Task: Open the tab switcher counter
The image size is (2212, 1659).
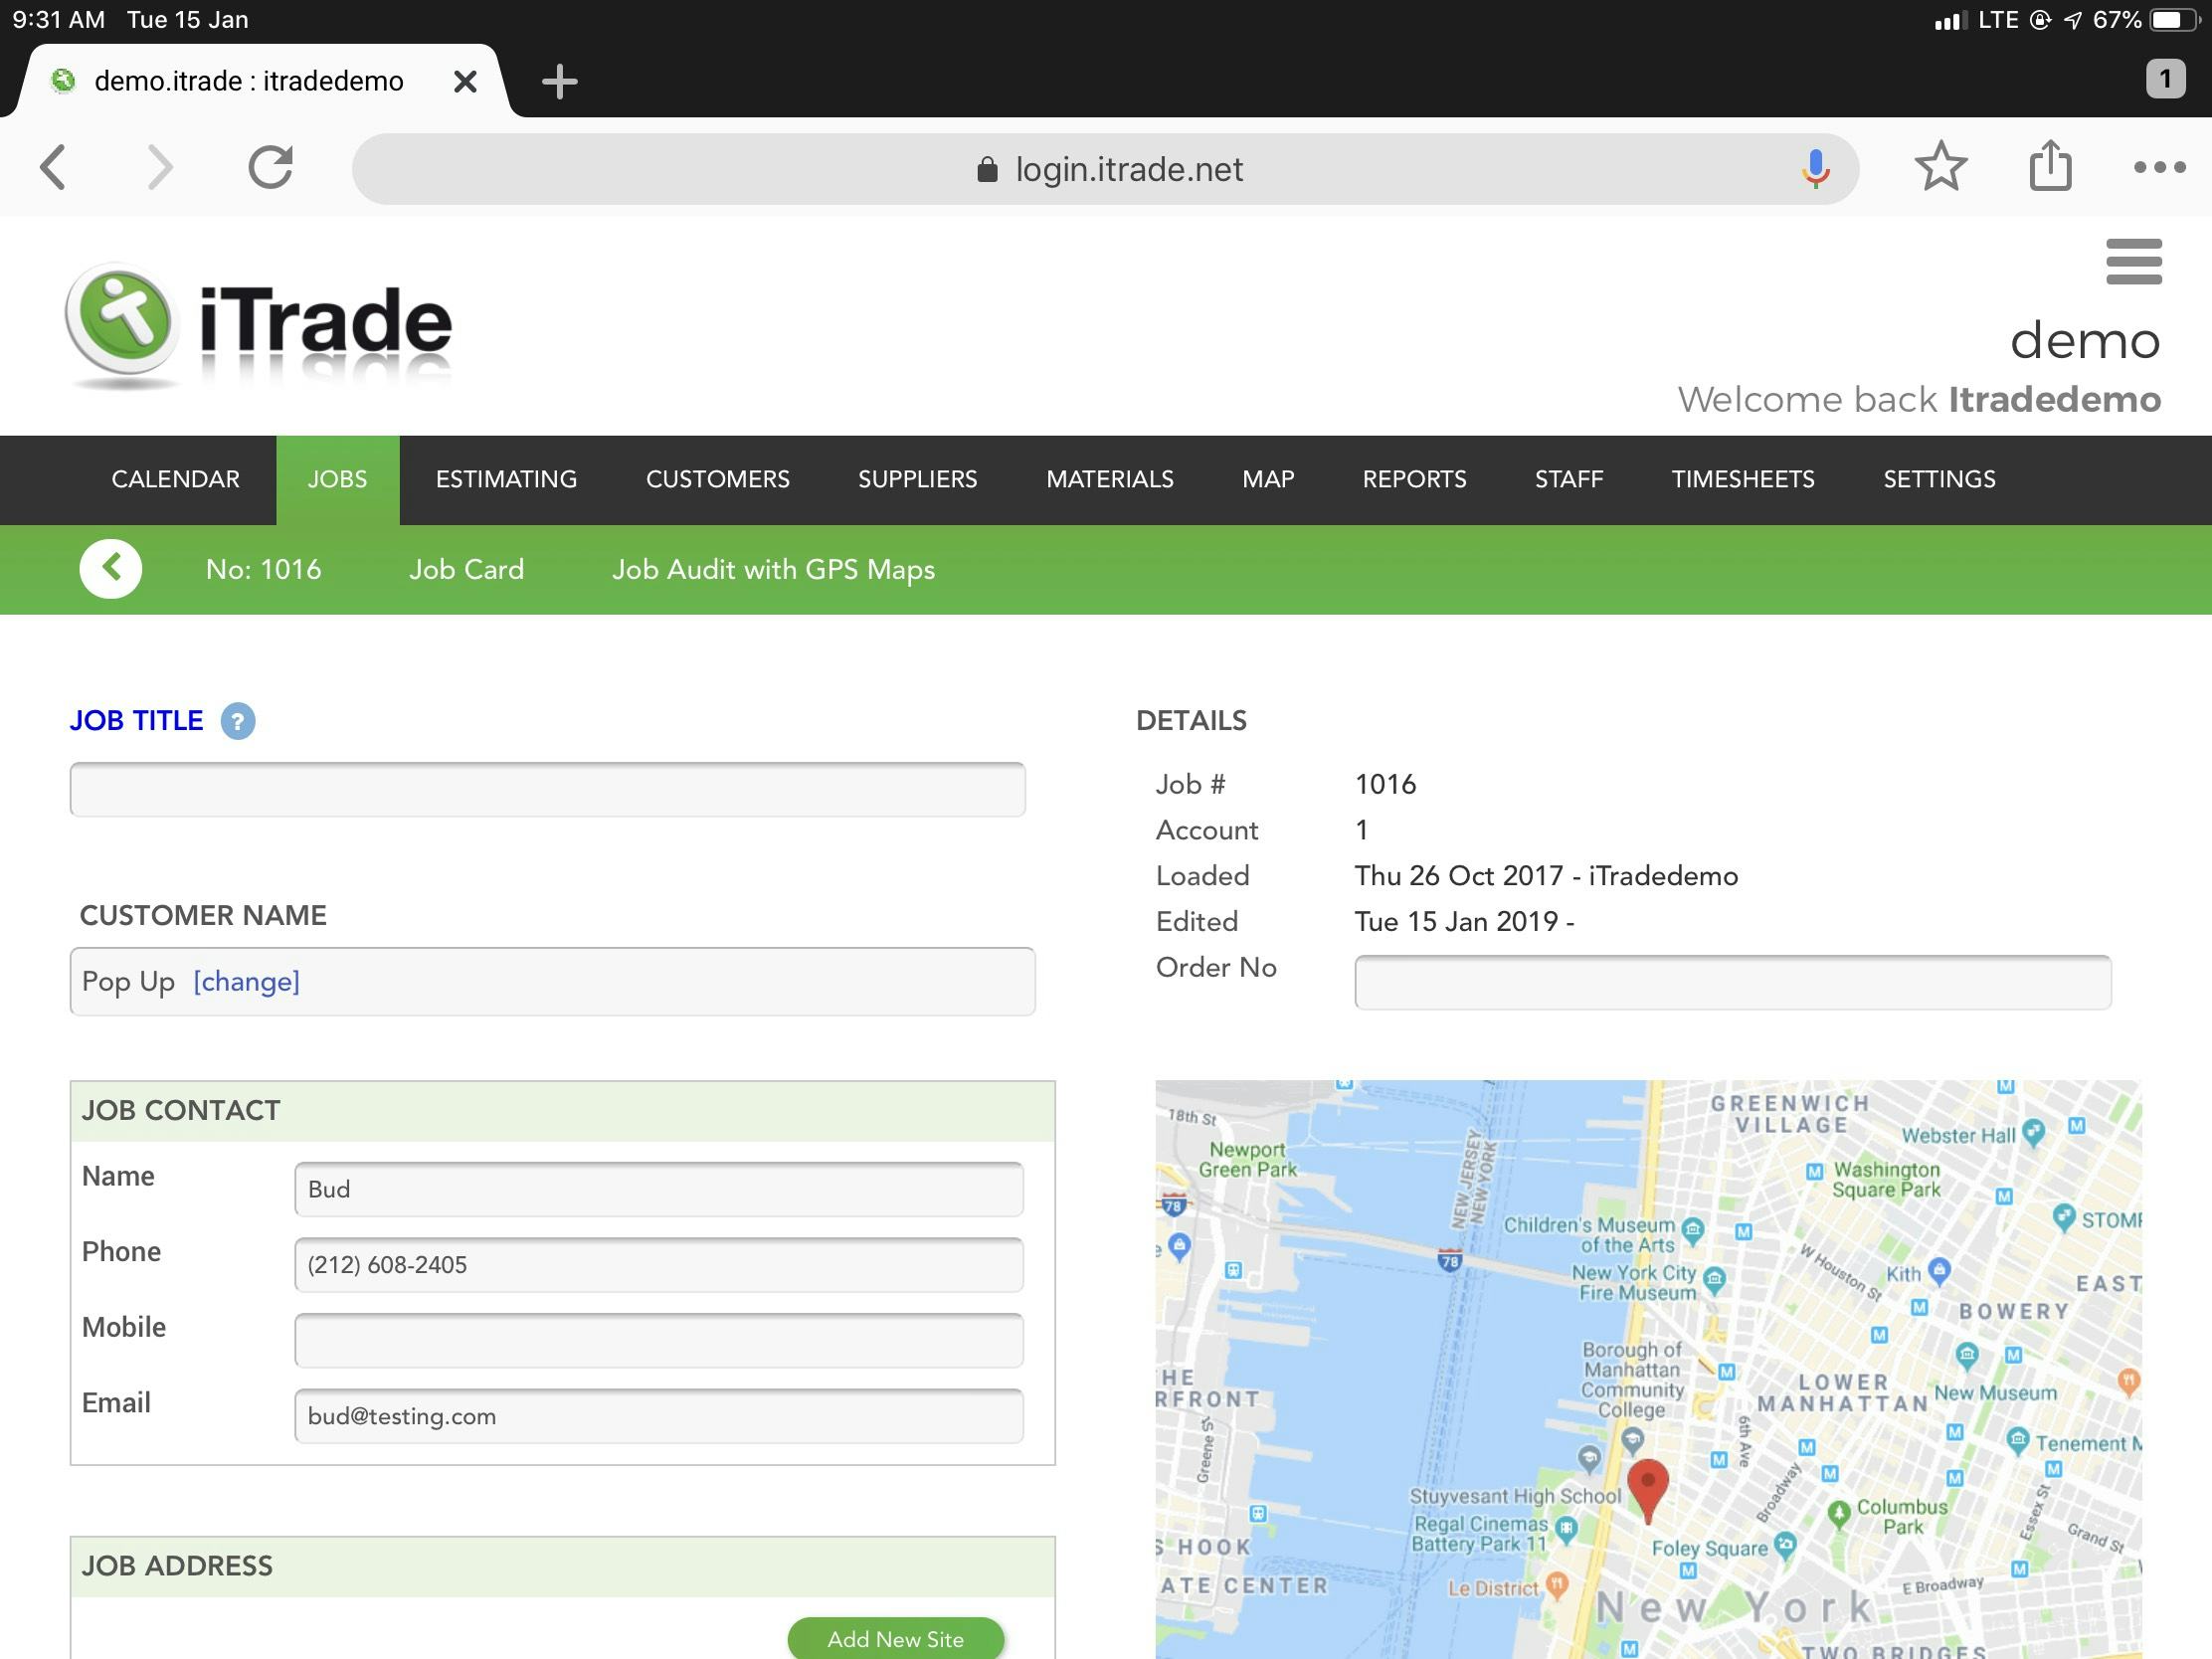Action: (x=2165, y=79)
